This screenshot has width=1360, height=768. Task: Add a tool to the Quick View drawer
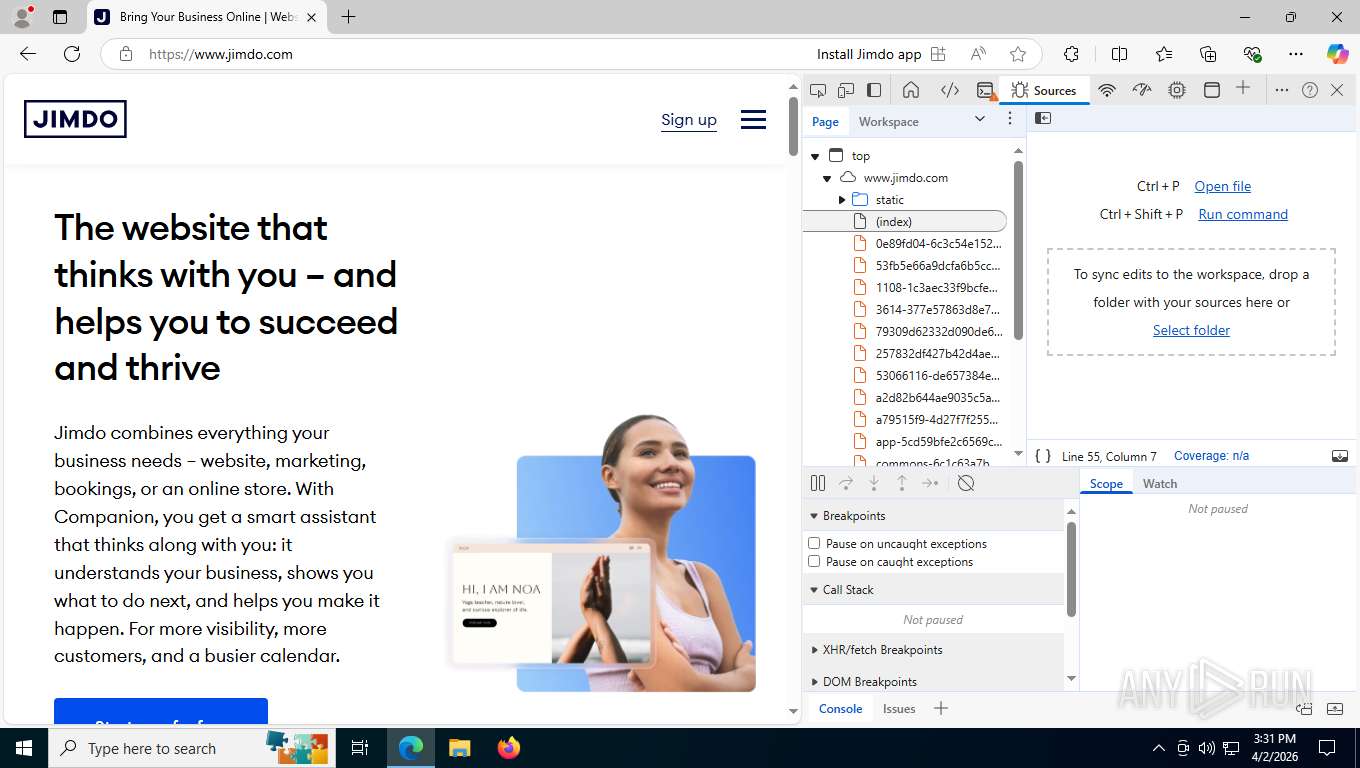[941, 708]
